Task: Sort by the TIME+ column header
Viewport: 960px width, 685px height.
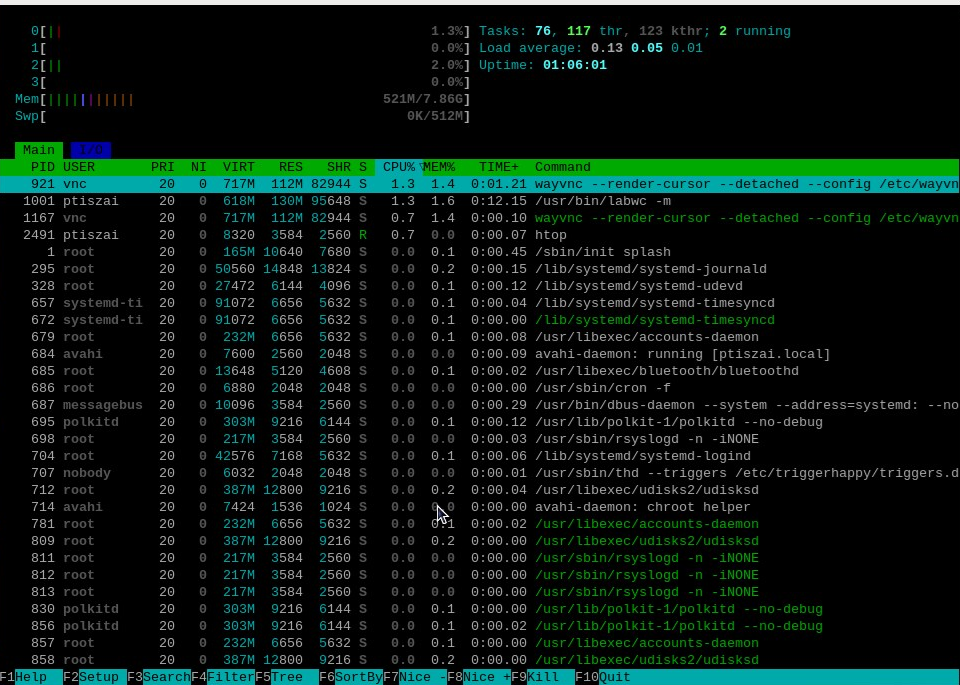Action: pyautogui.click(x=498, y=167)
